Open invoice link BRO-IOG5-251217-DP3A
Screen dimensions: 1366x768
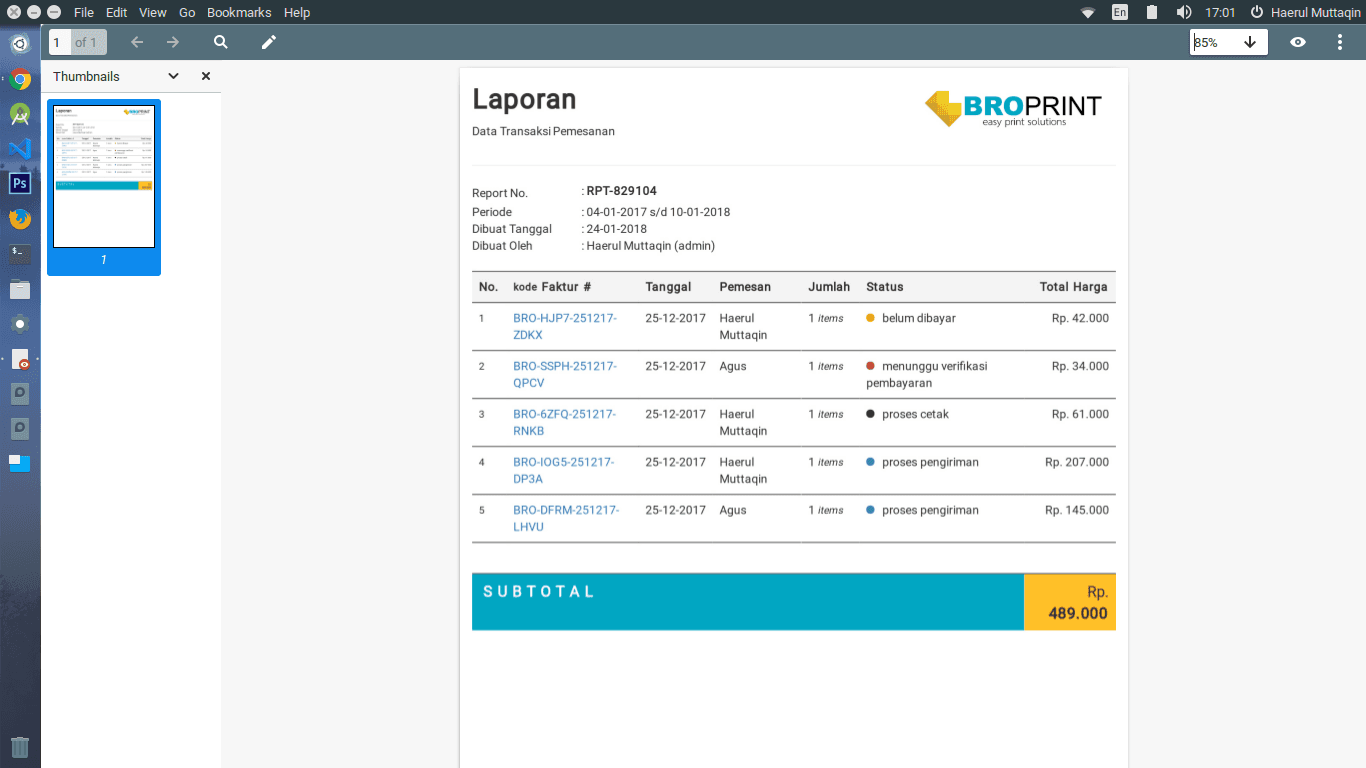click(564, 470)
